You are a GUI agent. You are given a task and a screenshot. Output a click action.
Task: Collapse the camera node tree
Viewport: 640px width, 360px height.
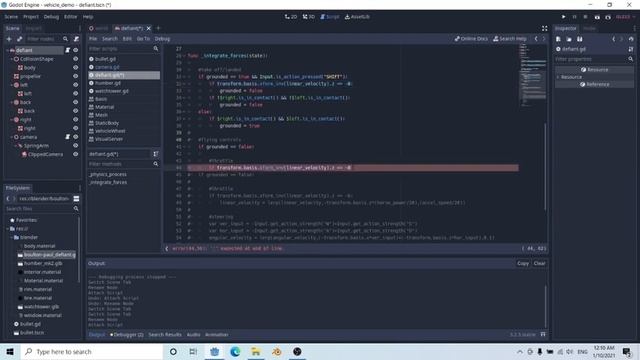point(11,137)
